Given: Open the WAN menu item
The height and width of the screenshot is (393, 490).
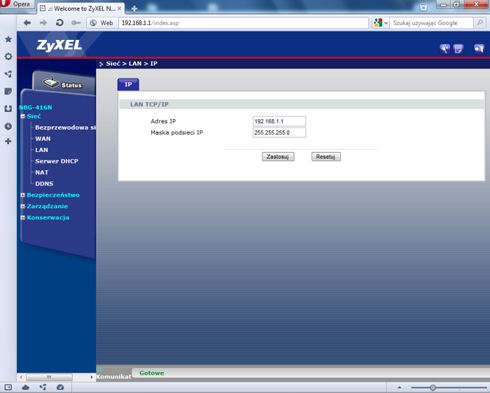Looking at the screenshot, I should pos(43,139).
